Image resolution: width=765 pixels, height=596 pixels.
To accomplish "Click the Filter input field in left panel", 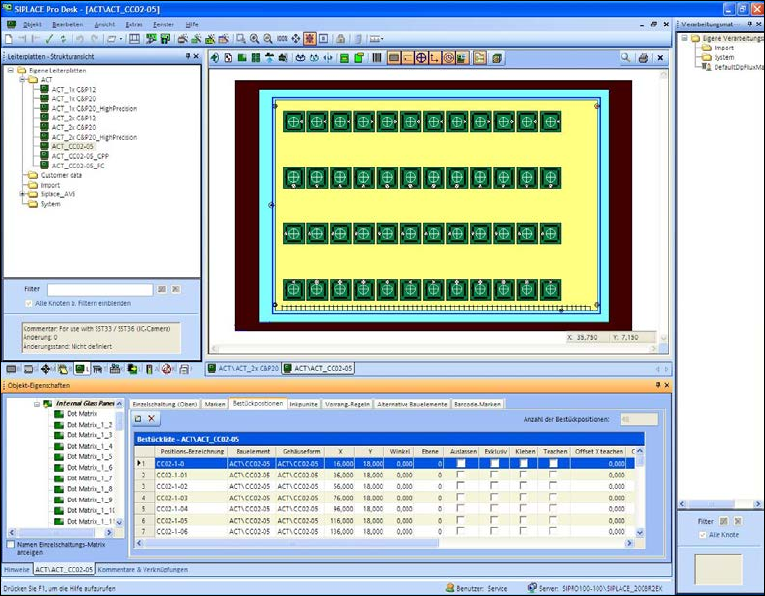I will coord(100,289).
